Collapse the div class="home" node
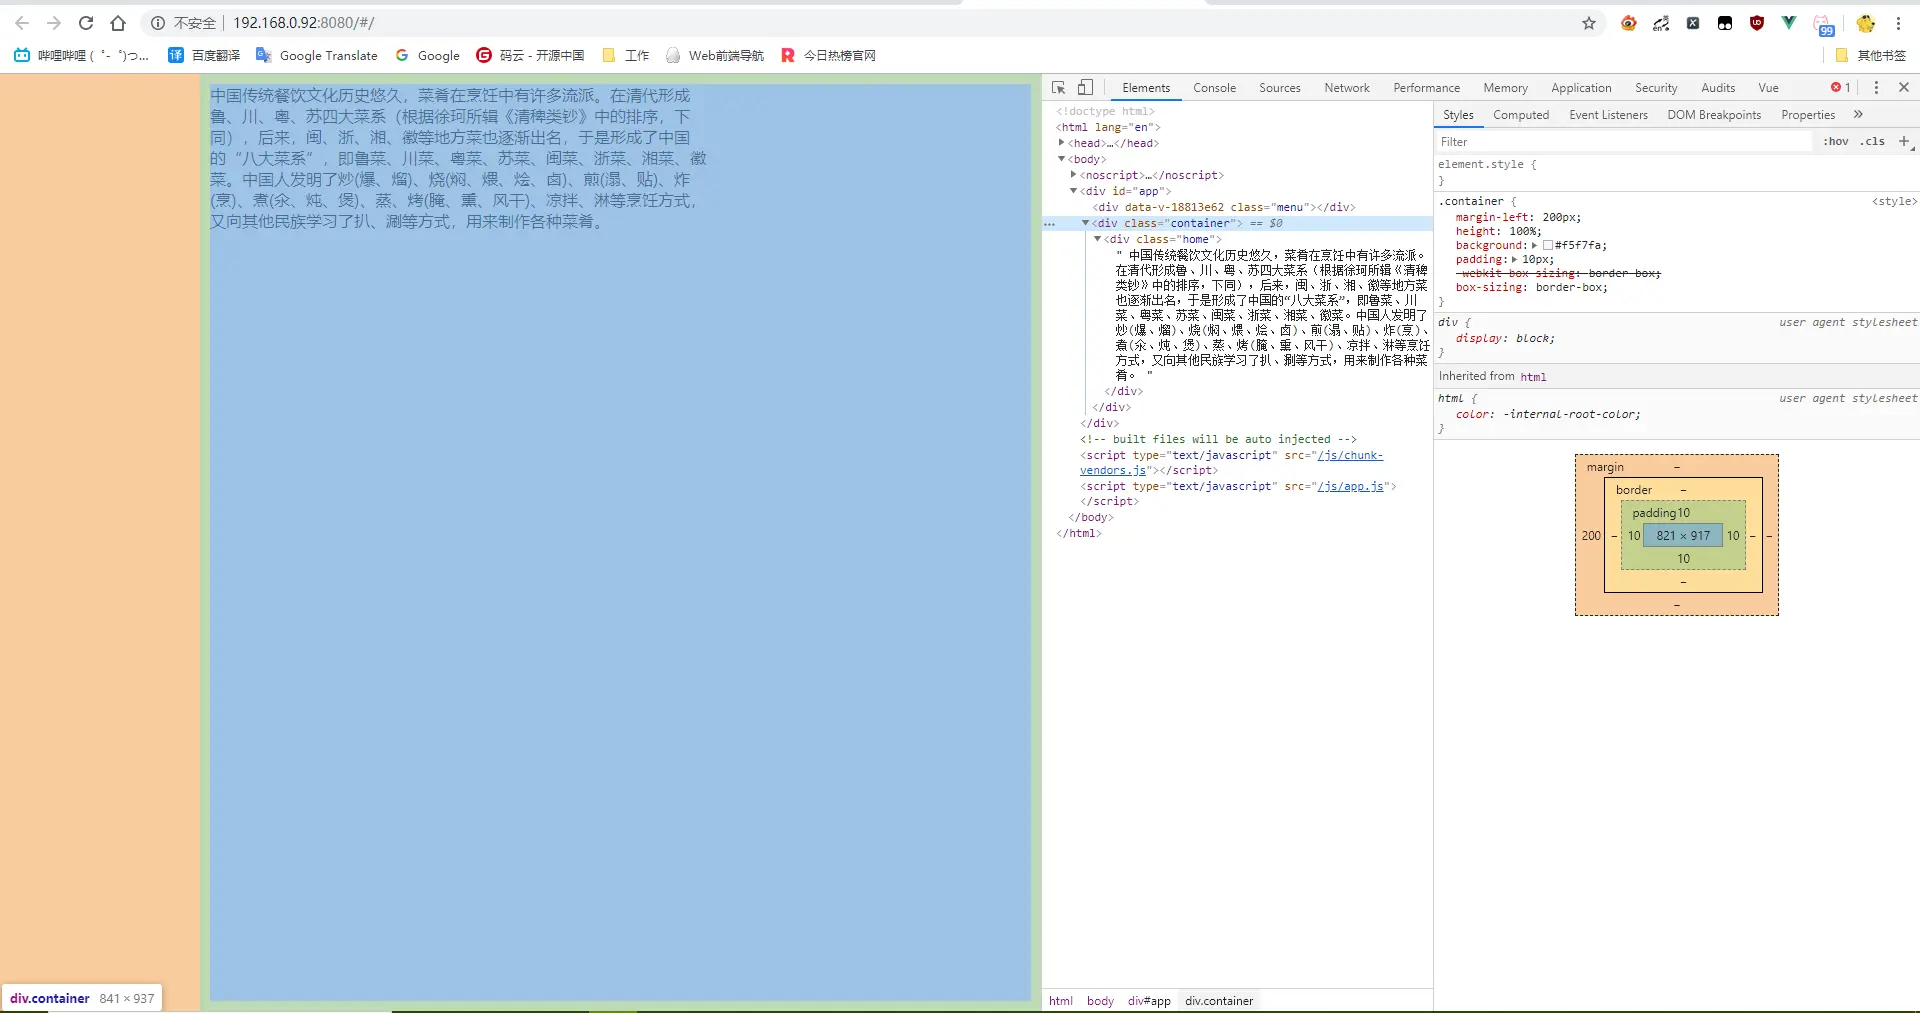Screen dimensions: 1920x1013 click(x=1098, y=239)
